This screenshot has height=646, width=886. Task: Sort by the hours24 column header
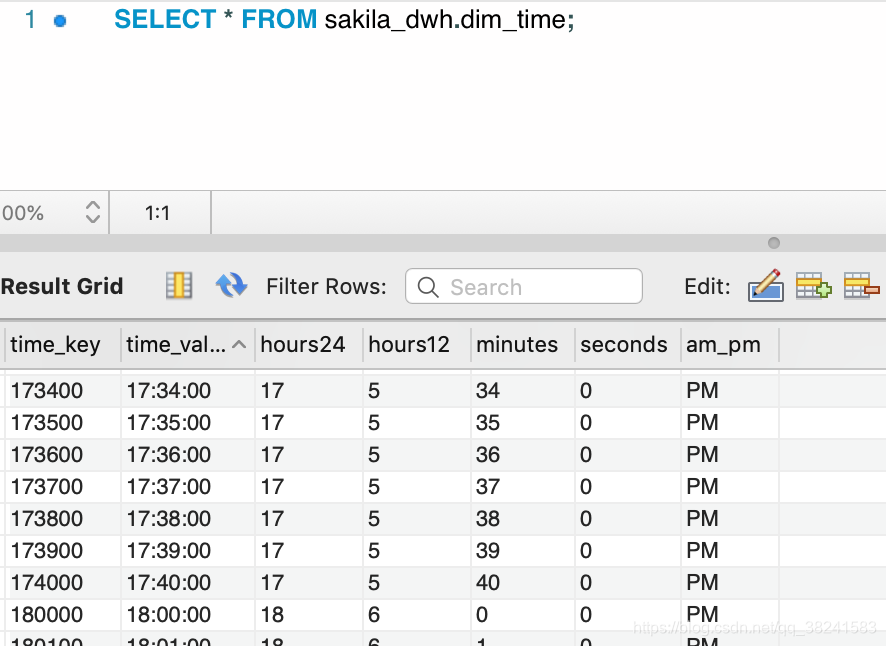click(x=309, y=344)
